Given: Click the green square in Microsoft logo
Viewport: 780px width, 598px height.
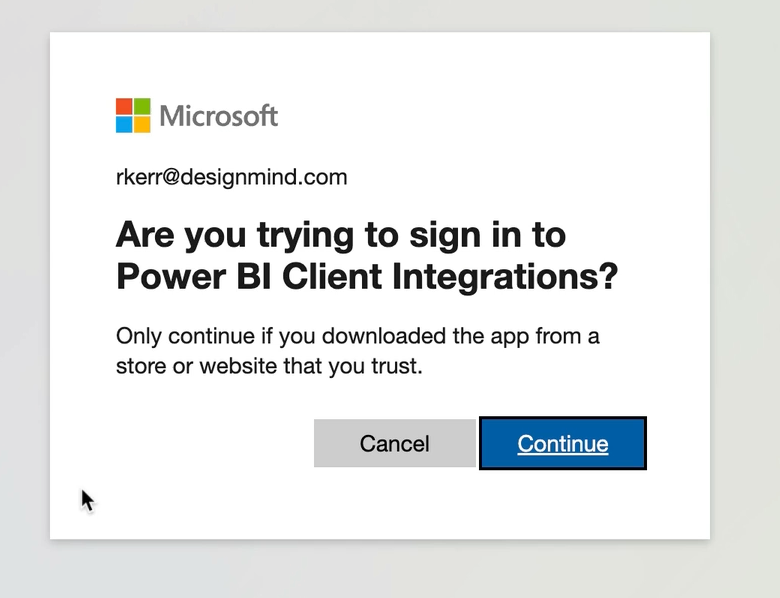Looking at the screenshot, I should click(142, 107).
